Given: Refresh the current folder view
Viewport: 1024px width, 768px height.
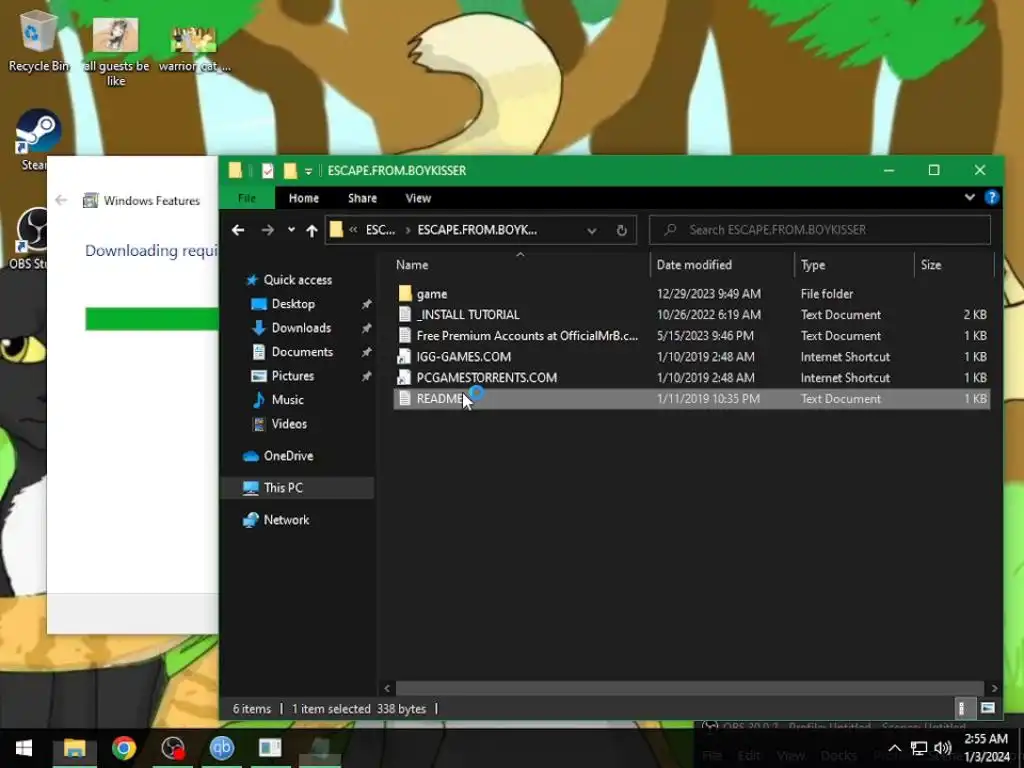Looking at the screenshot, I should click(x=622, y=230).
